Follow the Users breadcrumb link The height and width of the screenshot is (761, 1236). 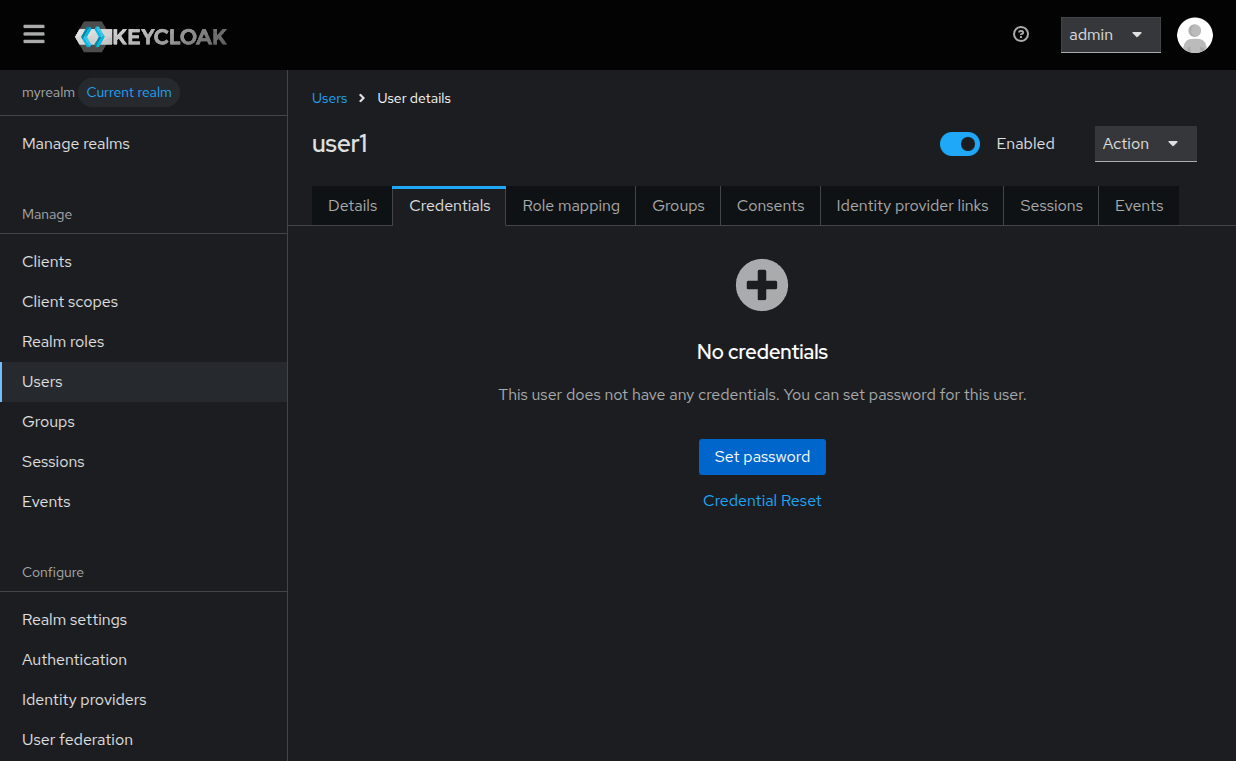click(x=329, y=98)
